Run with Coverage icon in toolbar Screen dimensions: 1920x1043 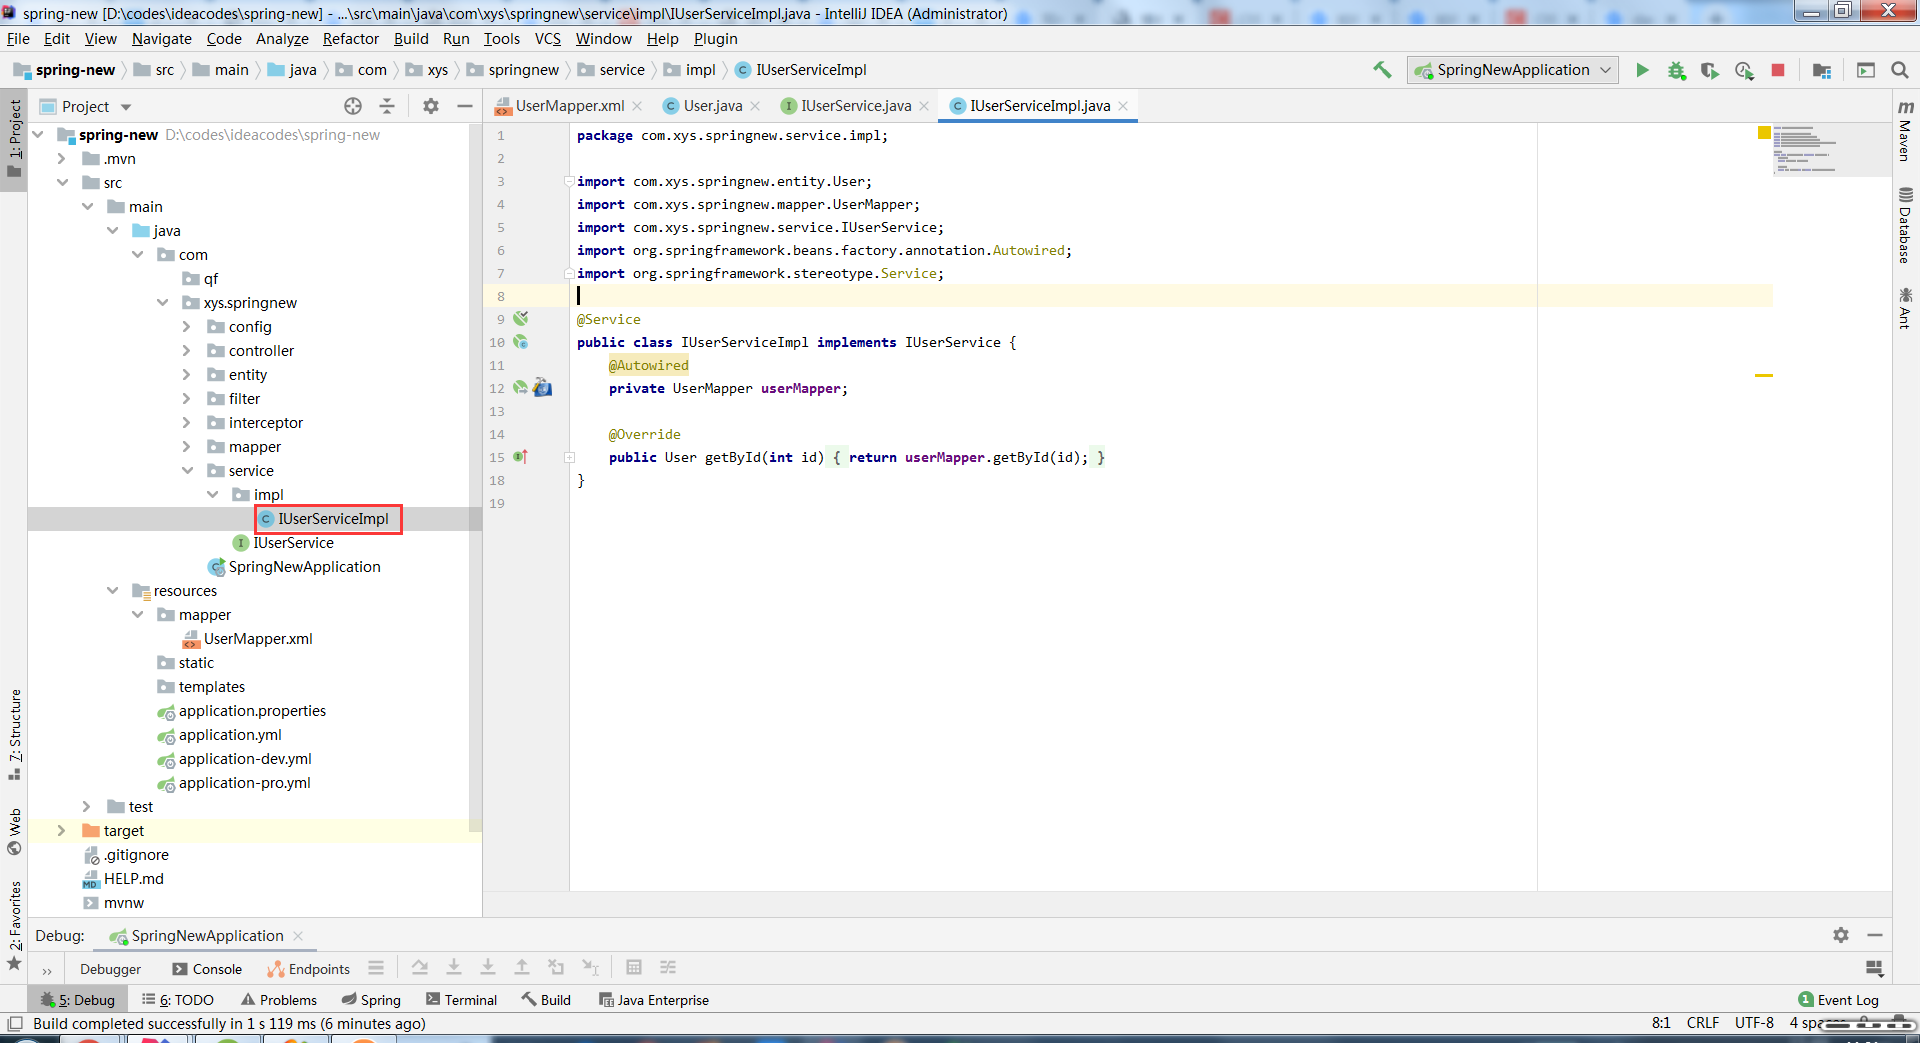point(1710,70)
